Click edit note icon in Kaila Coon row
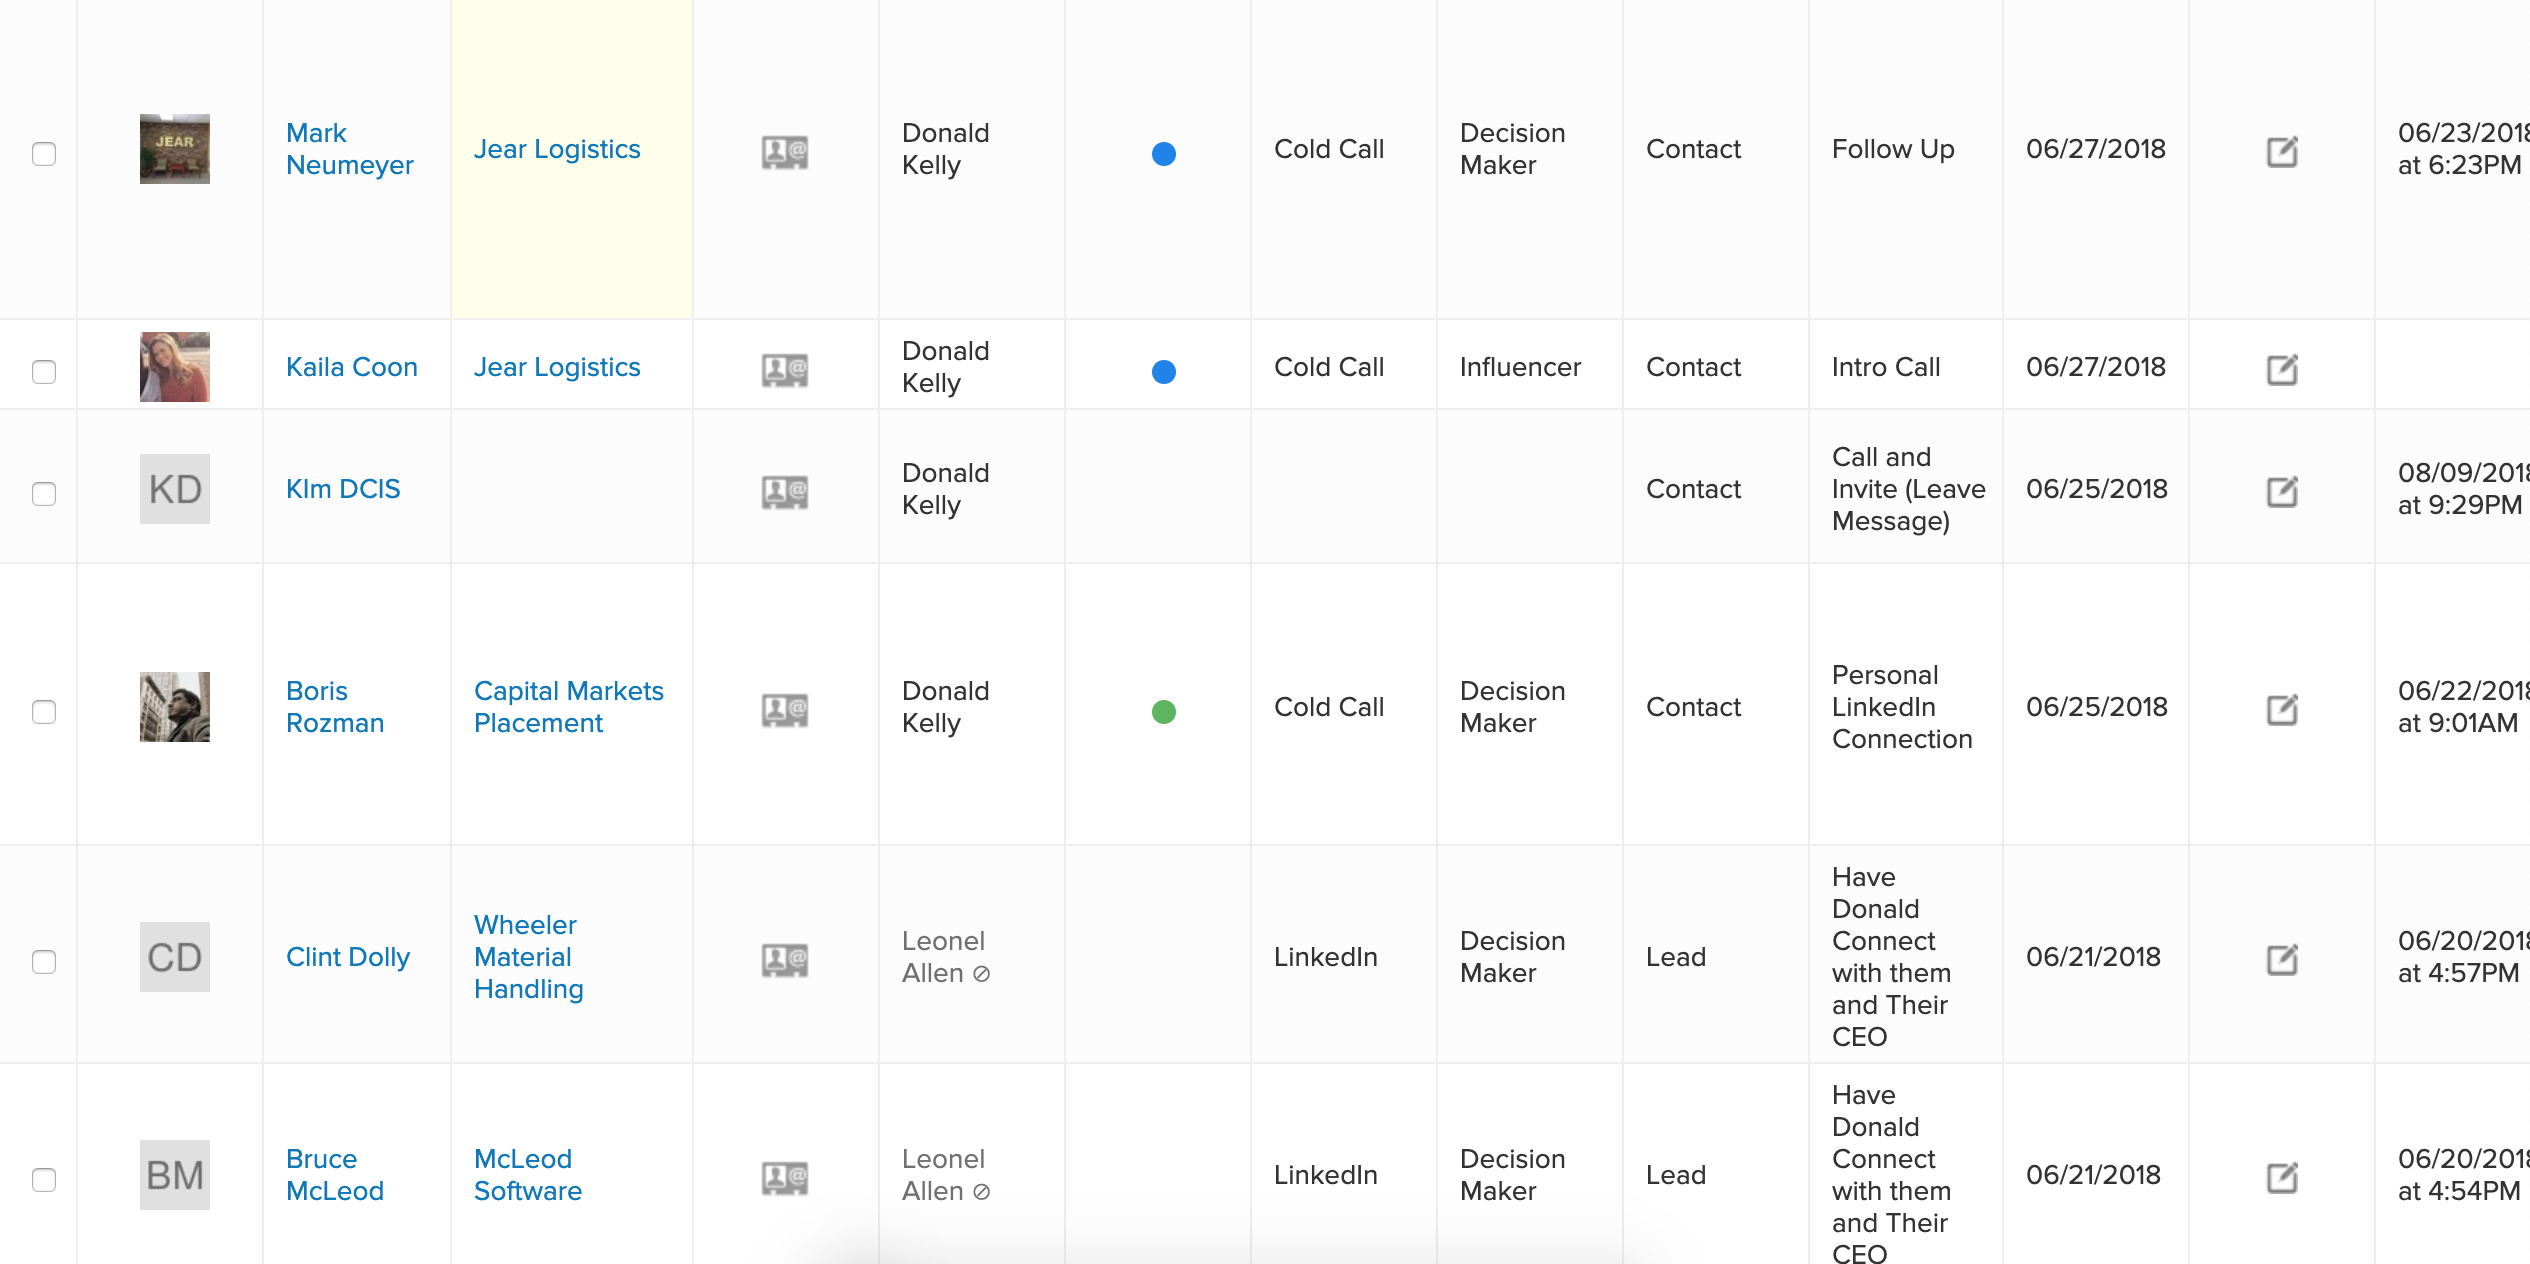The height and width of the screenshot is (1264, 2530). click(x=2282, y=370)
